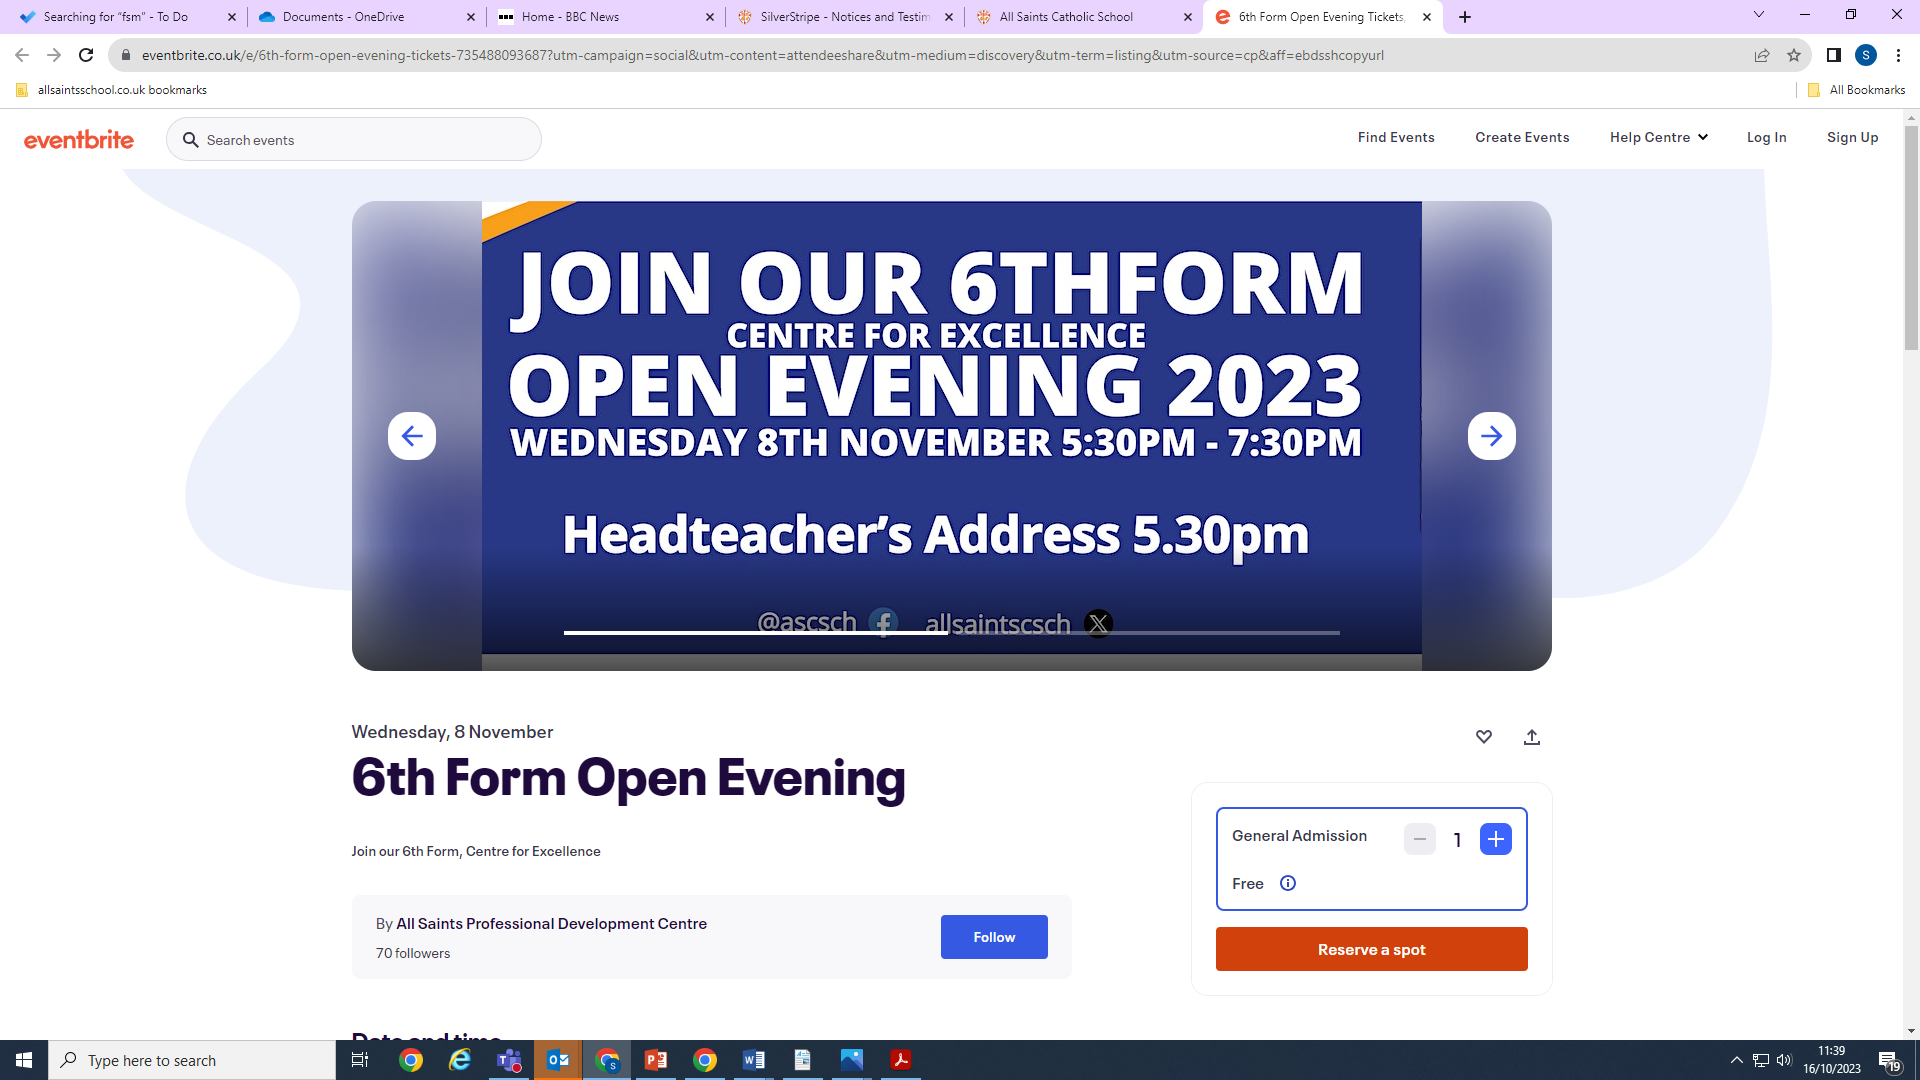
Task: Open tab search chevron in title bar
Action: [1759, 15]
